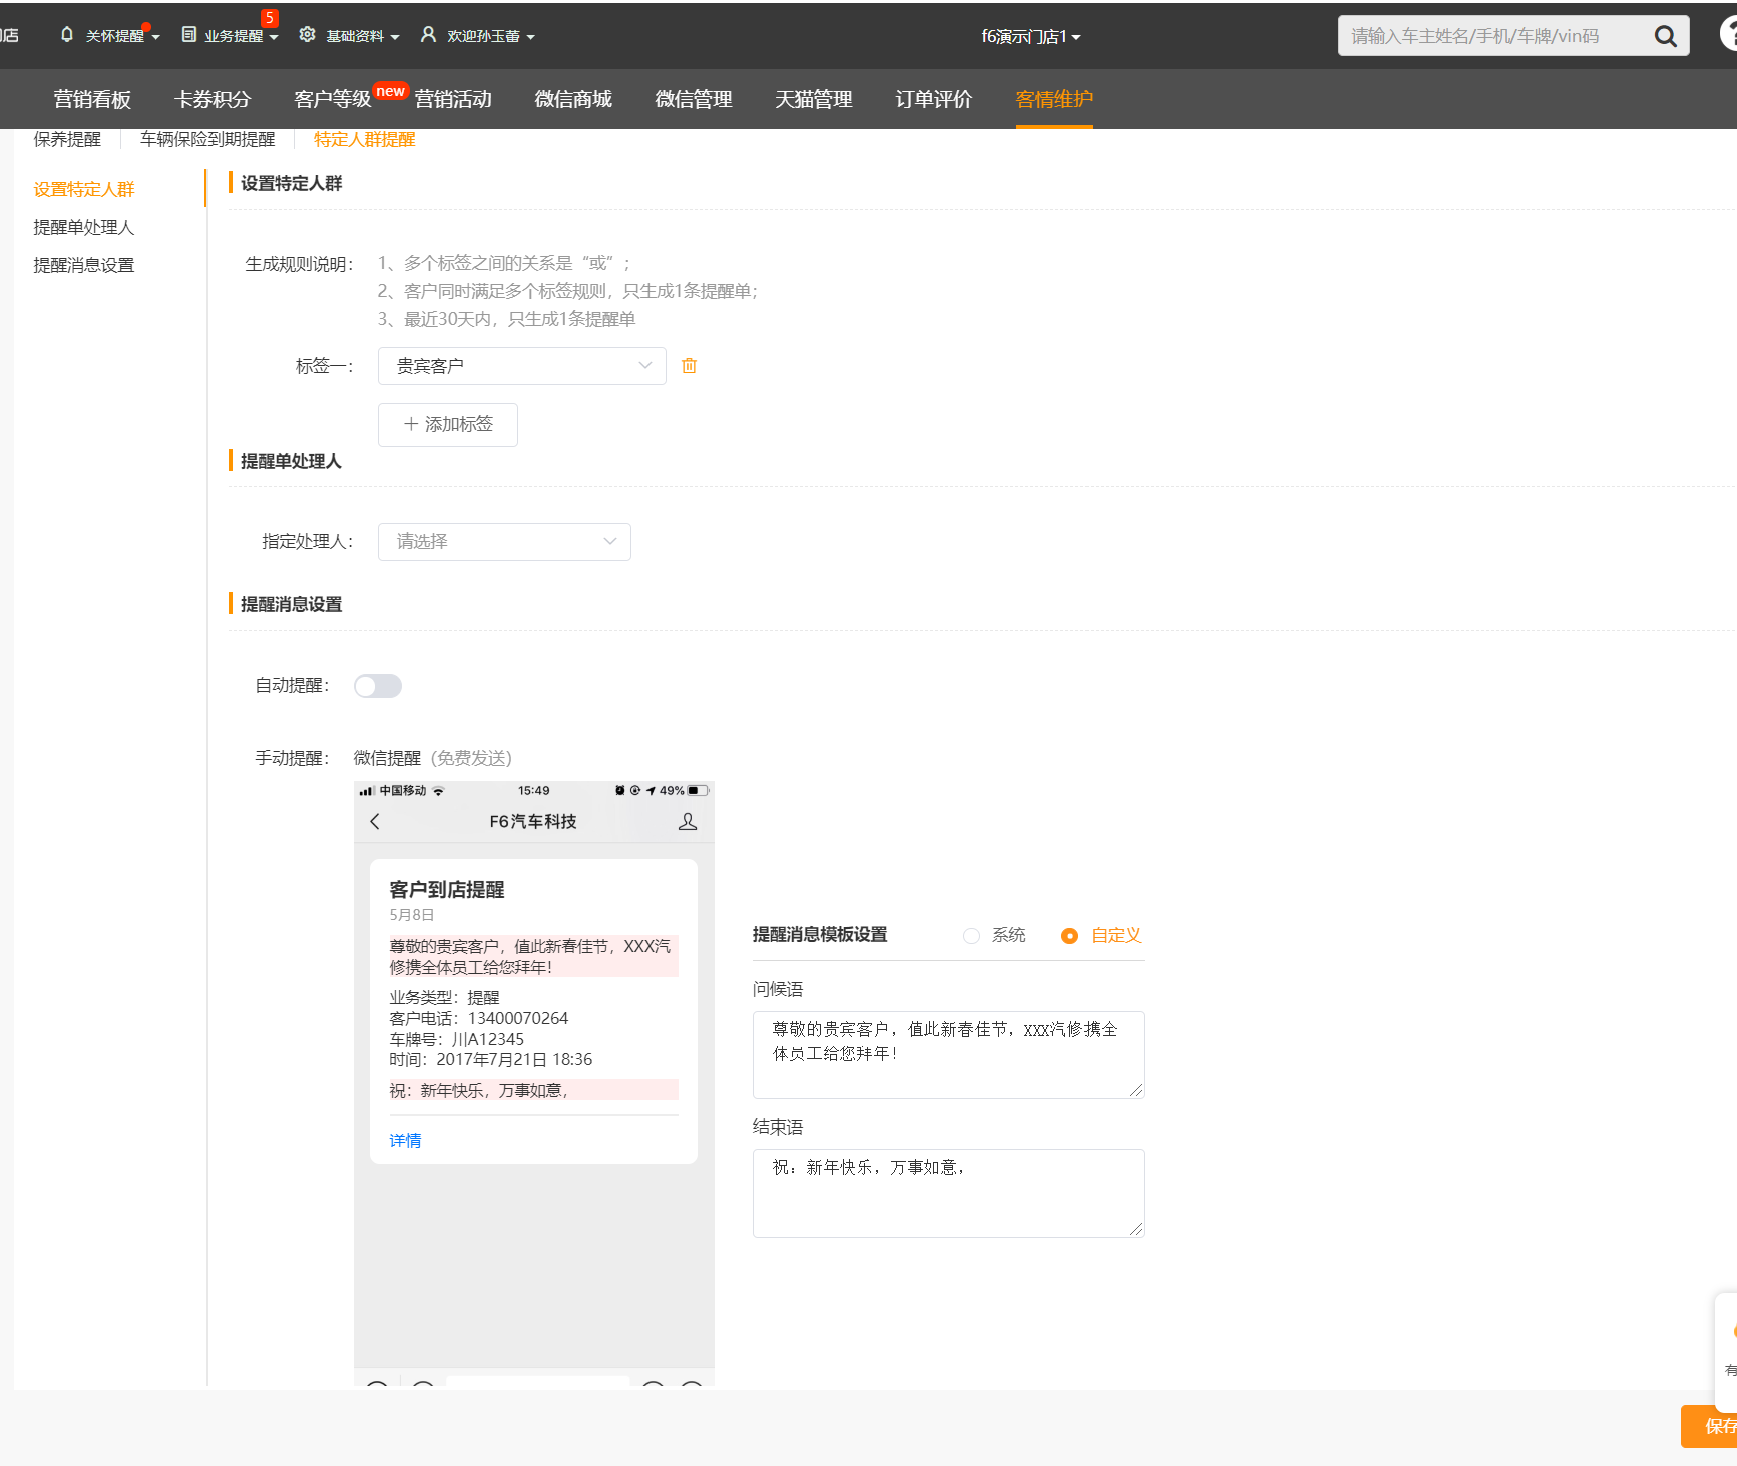The width and height of the screenshot is (1737, 1466).
Task: Open the 订单评价 tab
Action: point(934,99)
